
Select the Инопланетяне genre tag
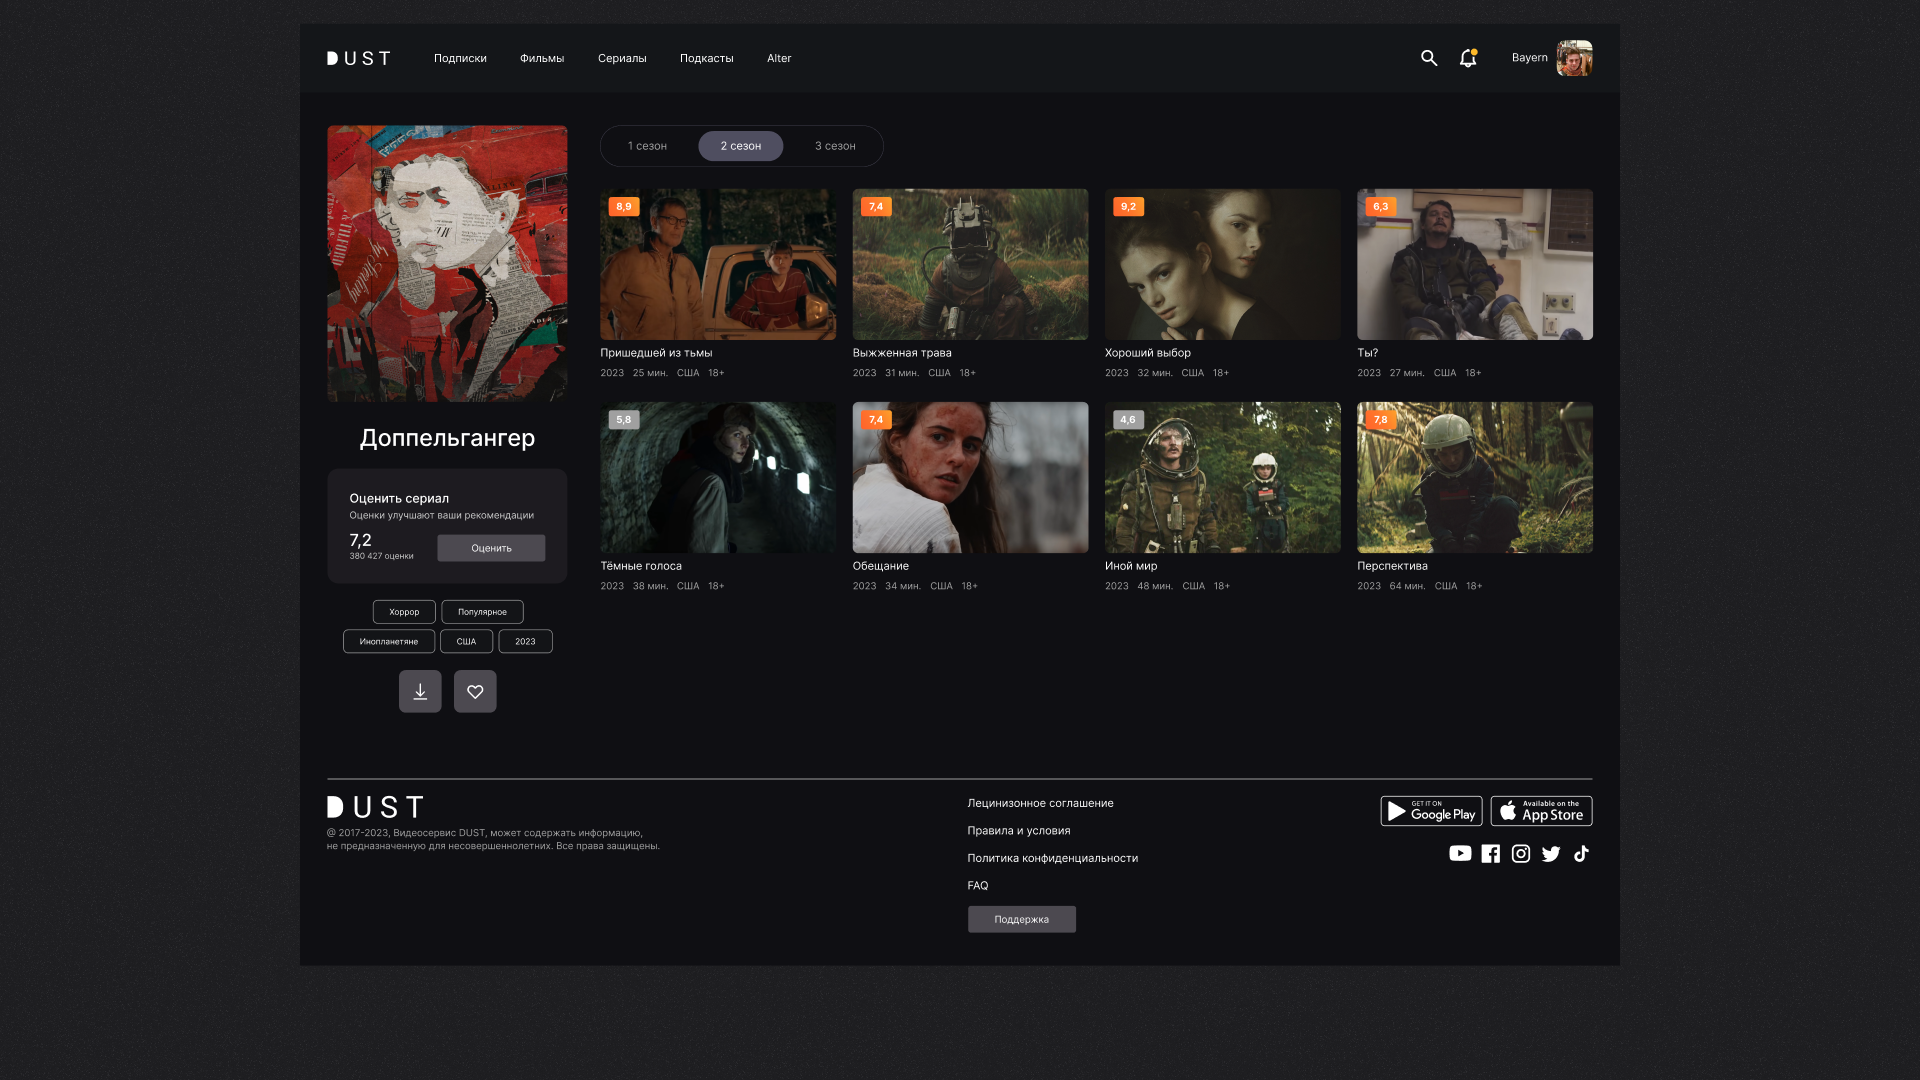click(x=389, y=641)
